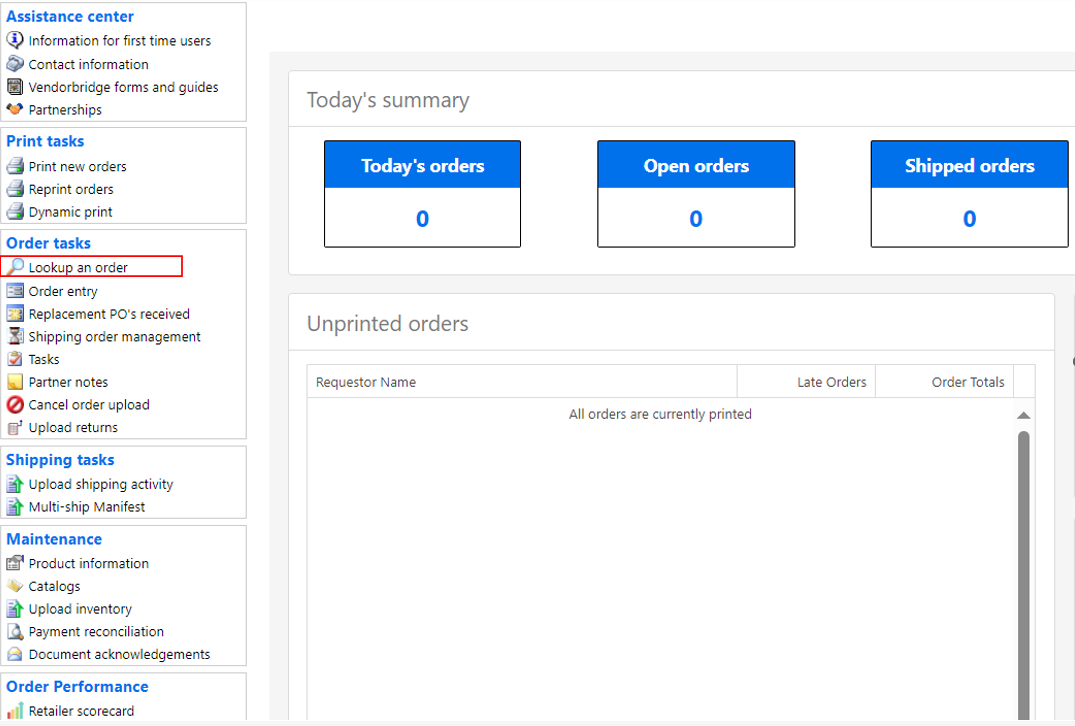Image resolution: width=1075 pixels, height=726 pixels.
Task: Select the Print new orders link
Action: 77,166
